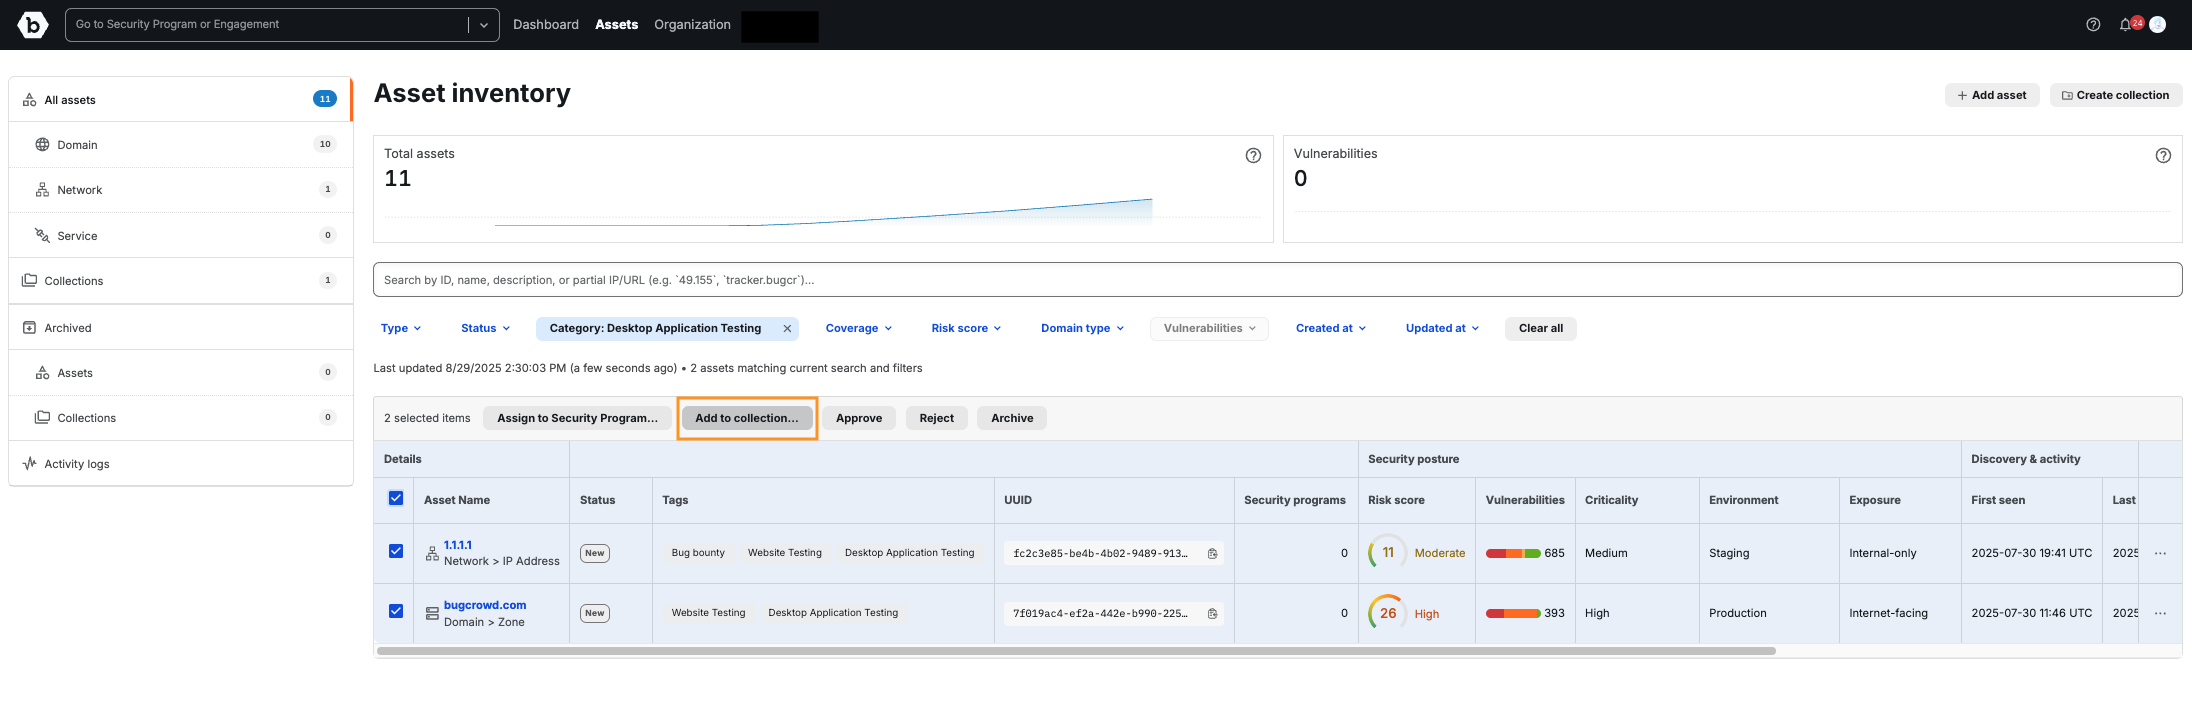Open the user avatar menu
This screenshot has width=2192, height=727.
[x=2157, y=25]
